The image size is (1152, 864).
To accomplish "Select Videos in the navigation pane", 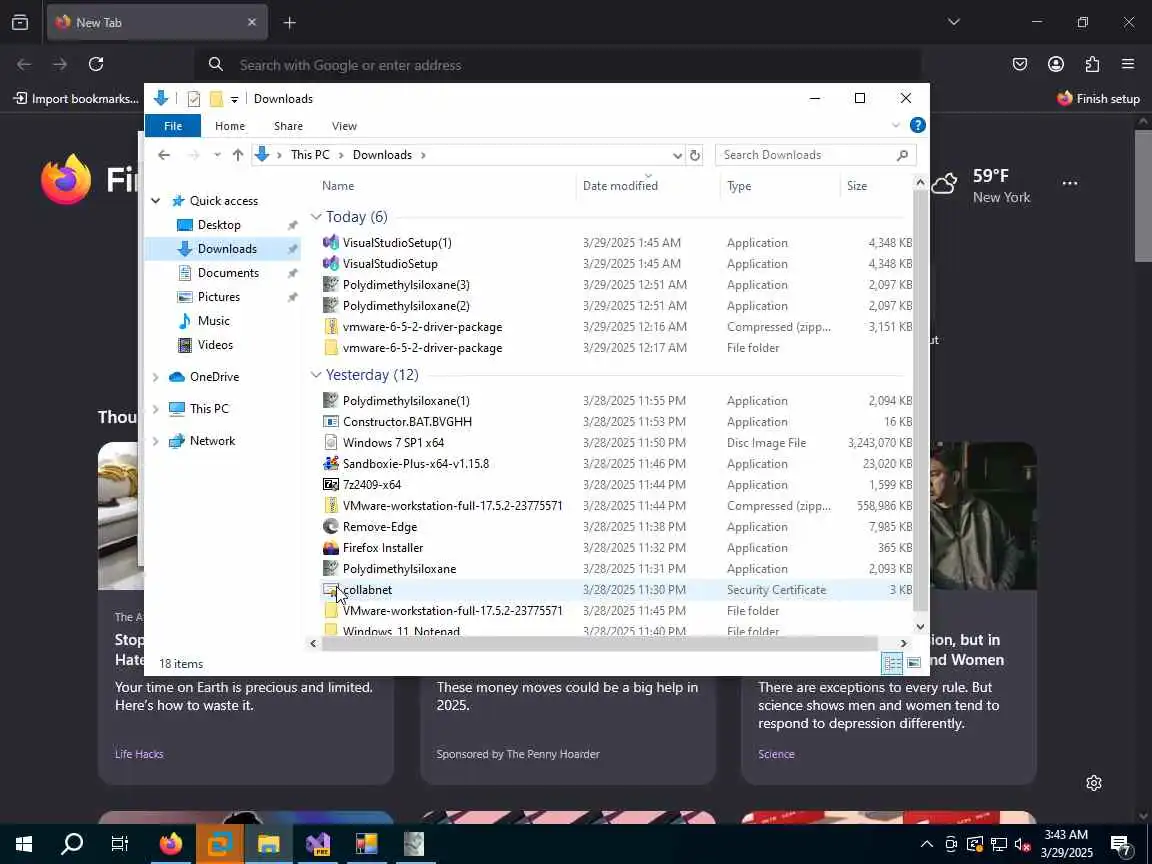I will click(215, 345).
